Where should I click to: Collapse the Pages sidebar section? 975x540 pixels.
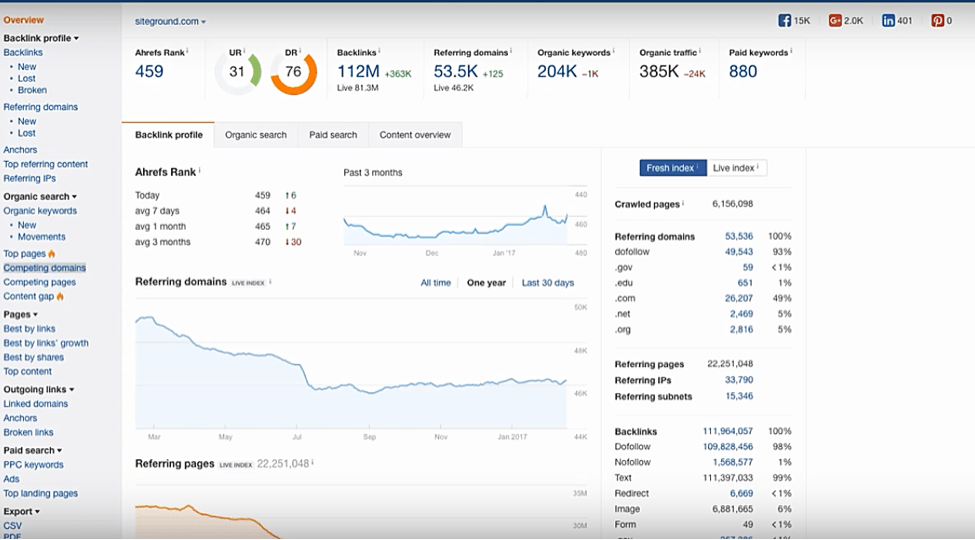[x=21, y=315]
